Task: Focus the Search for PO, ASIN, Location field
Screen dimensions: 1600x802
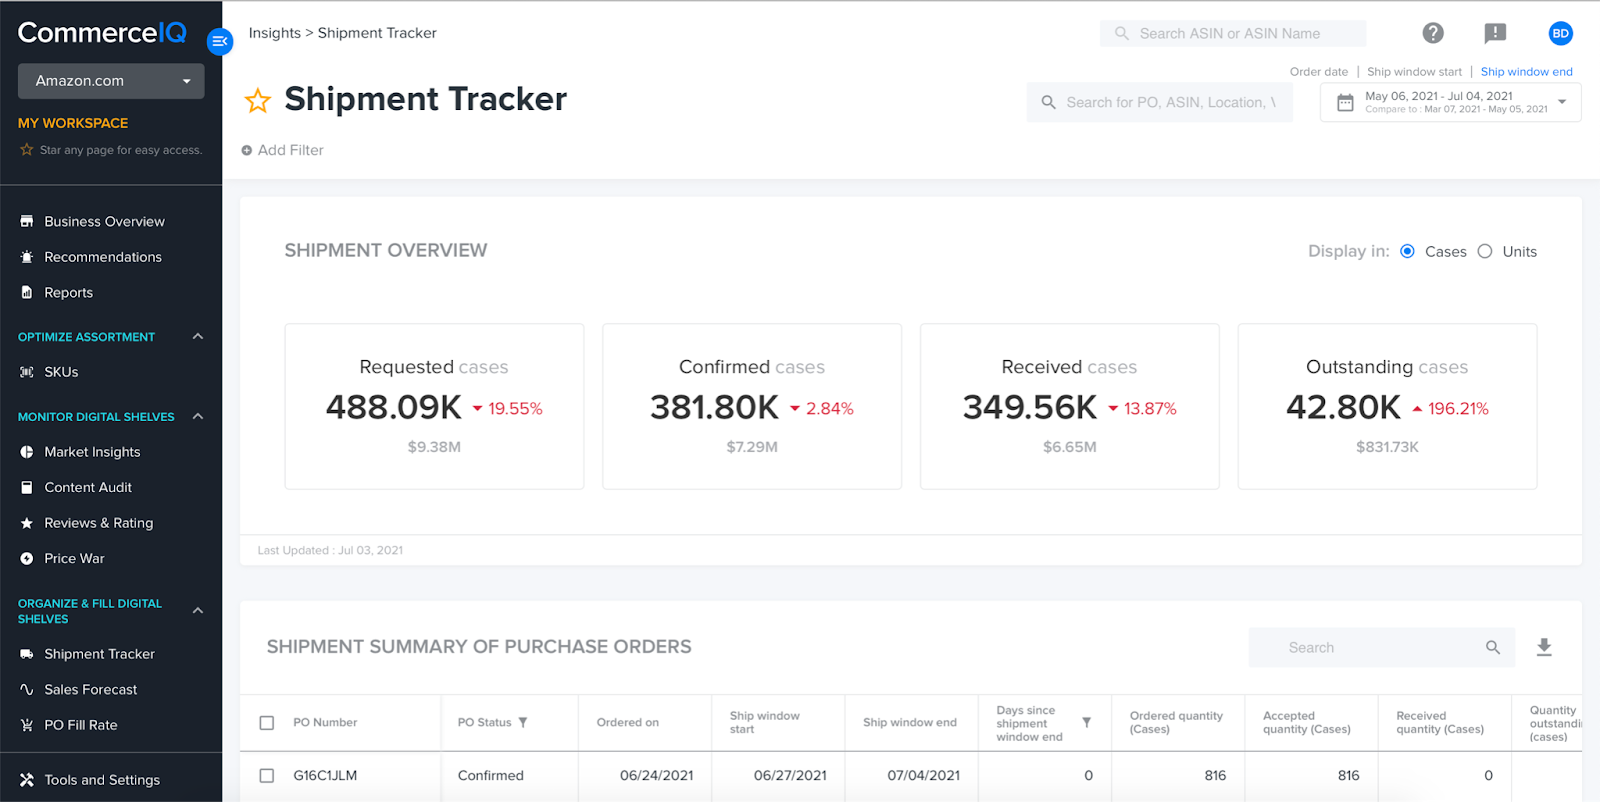Action: pos(1160,102)
